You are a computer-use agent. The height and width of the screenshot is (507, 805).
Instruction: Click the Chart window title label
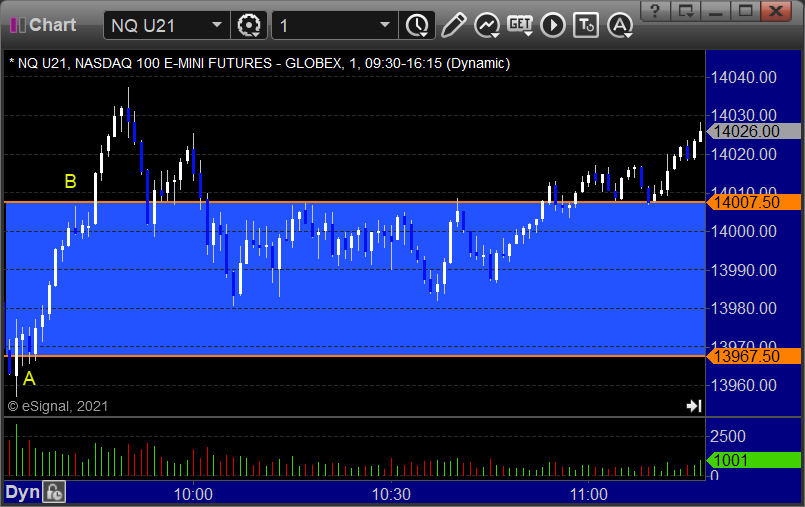pos(52,25)
